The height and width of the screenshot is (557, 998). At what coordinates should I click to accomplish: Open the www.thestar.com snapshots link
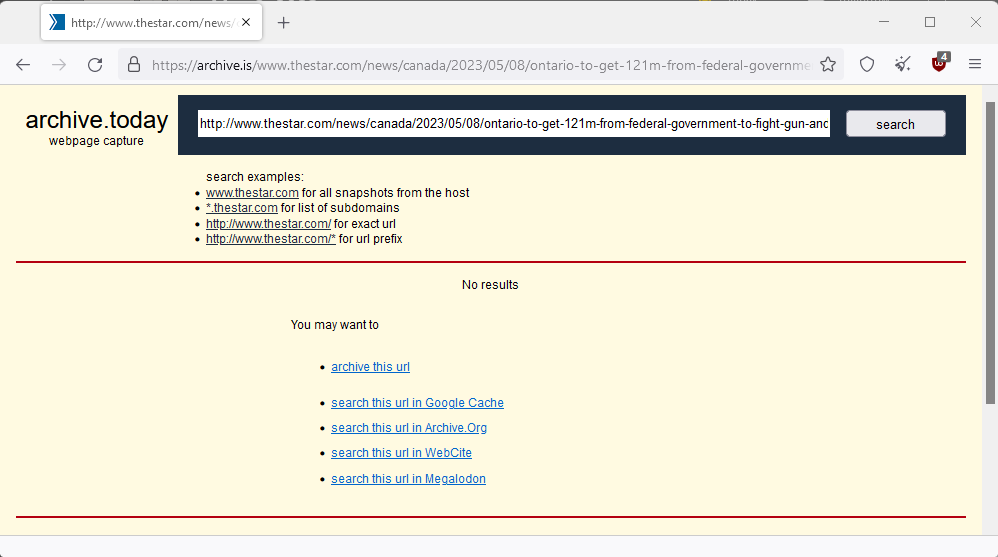[x=252, y=193]
